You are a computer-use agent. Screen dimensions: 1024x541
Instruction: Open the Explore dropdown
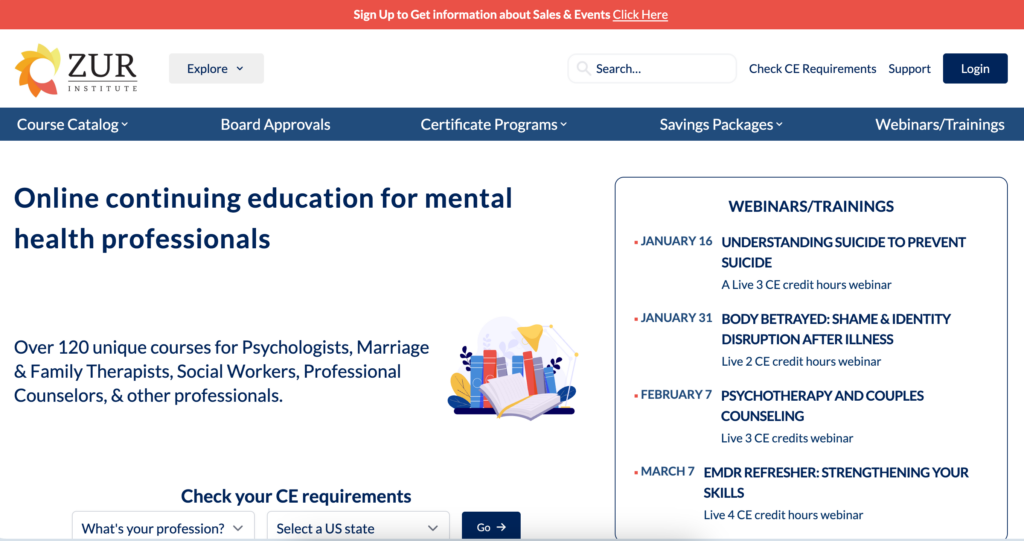point(216,69)
